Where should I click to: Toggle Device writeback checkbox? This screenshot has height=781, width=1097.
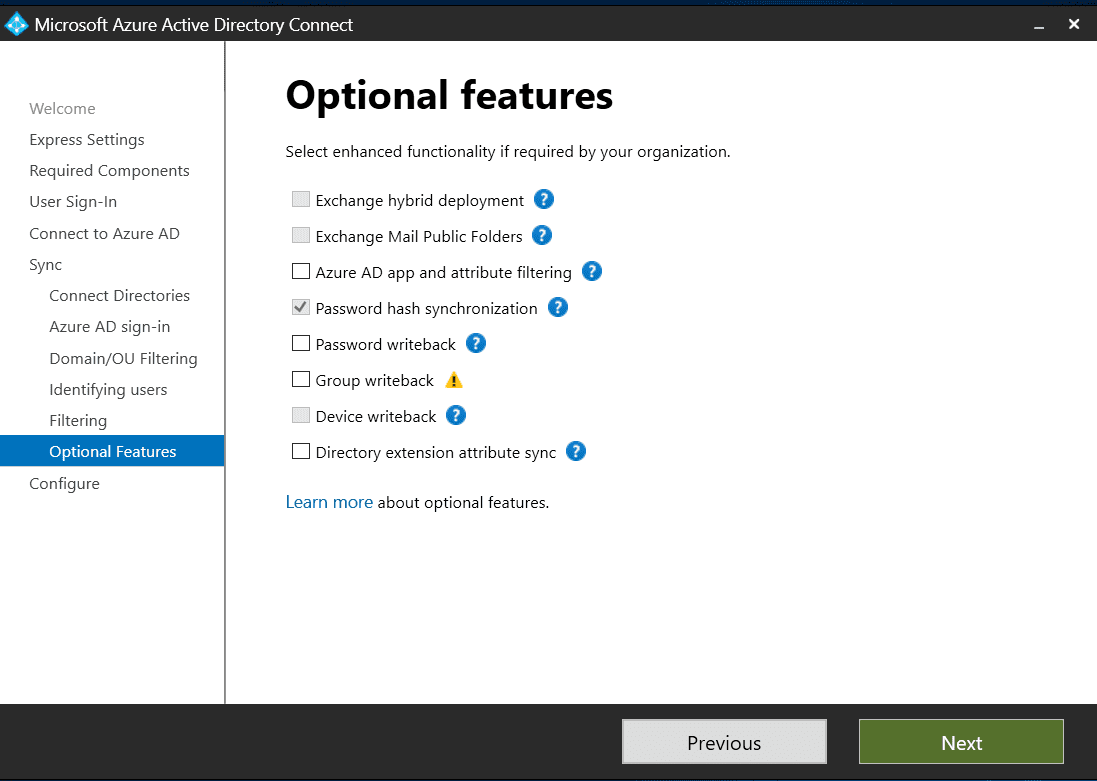coord(301,416)
